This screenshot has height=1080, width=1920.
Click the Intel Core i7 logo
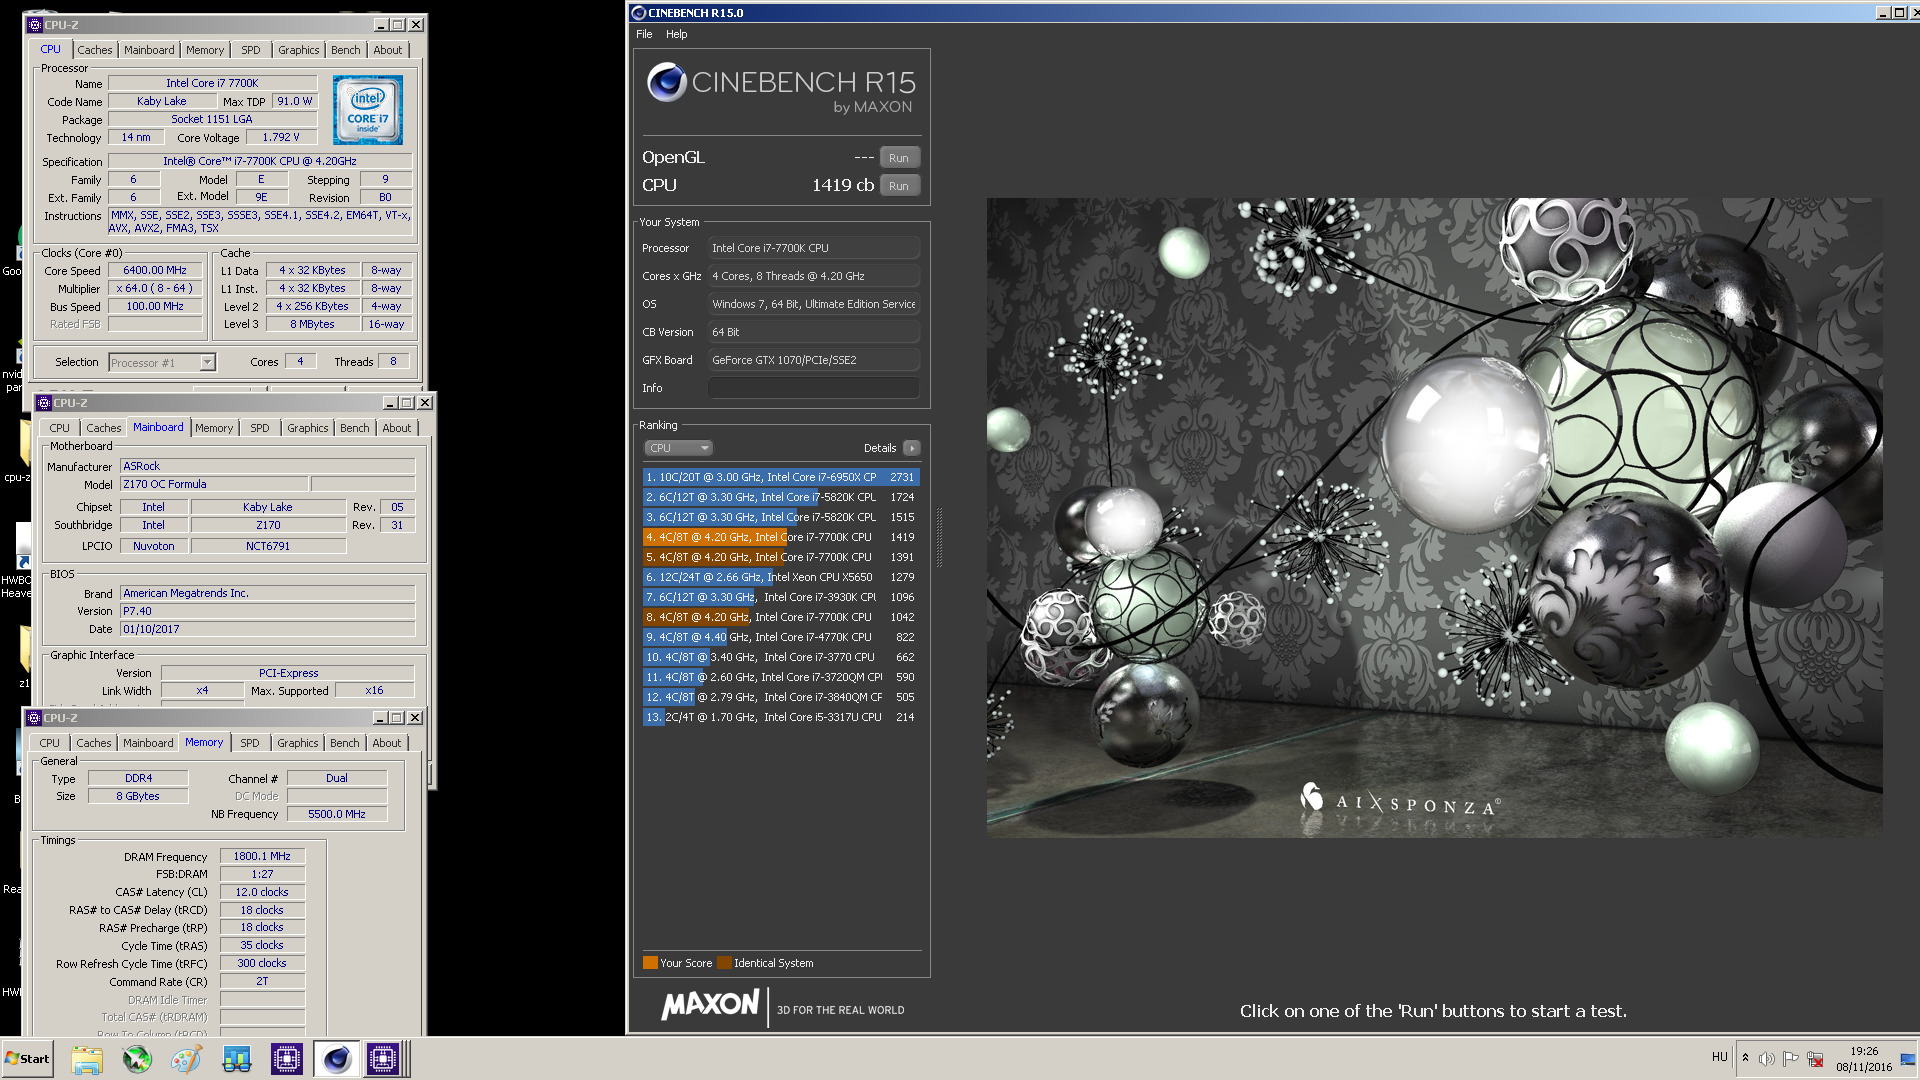tap(367, 110)
